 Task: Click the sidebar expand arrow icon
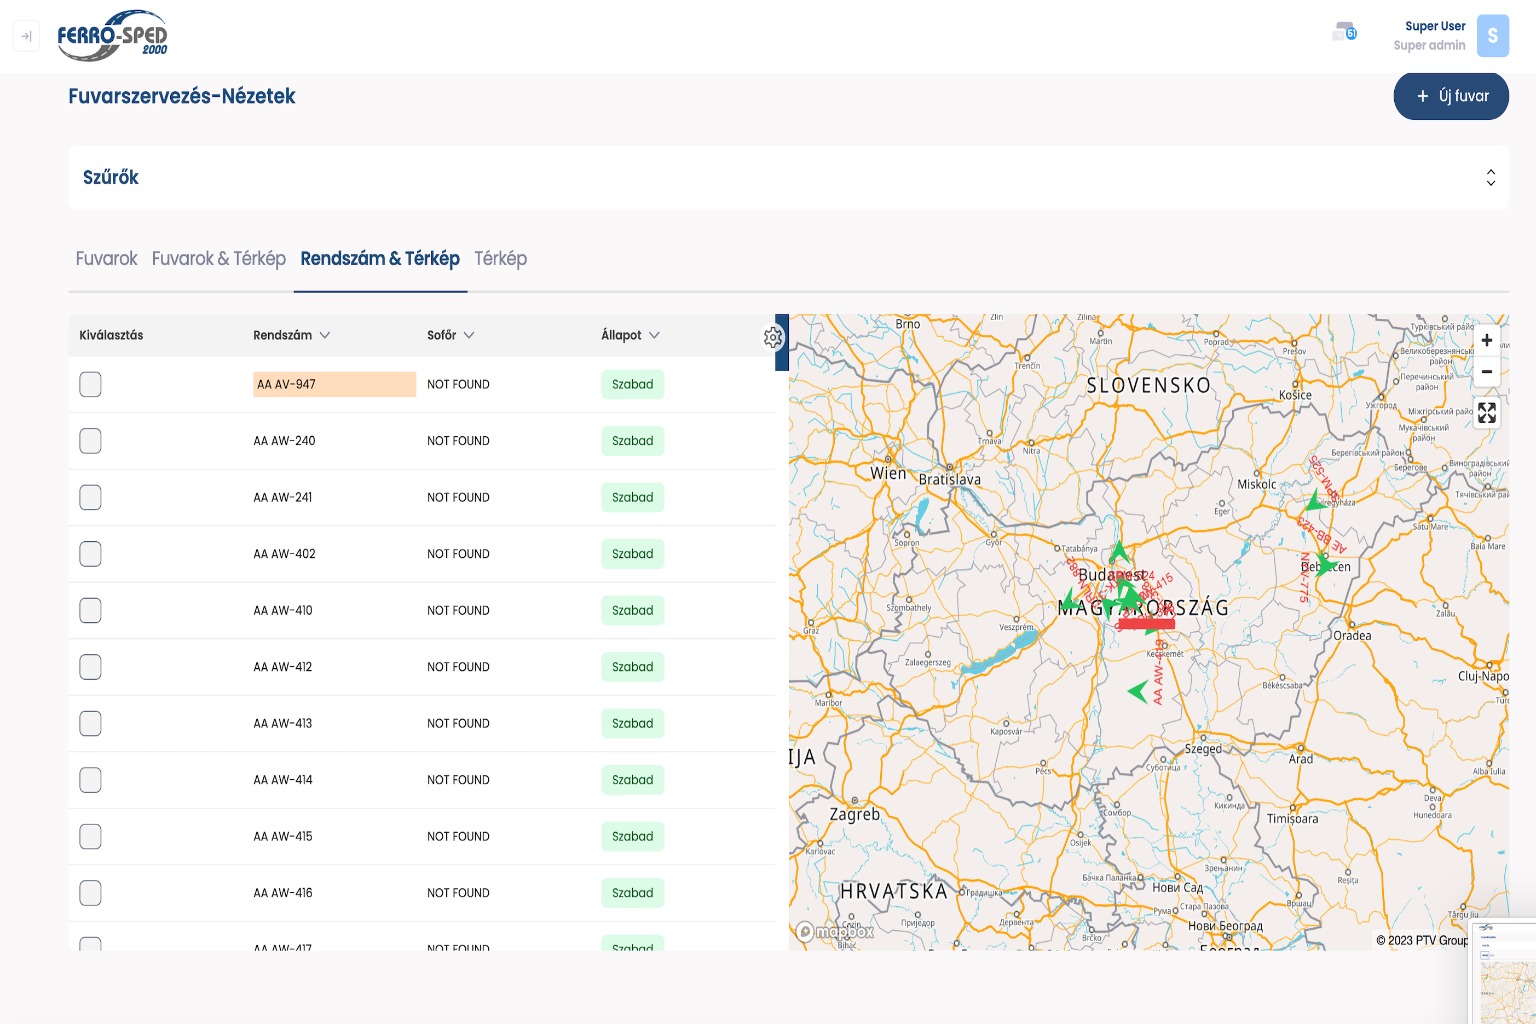click(26, 36)
